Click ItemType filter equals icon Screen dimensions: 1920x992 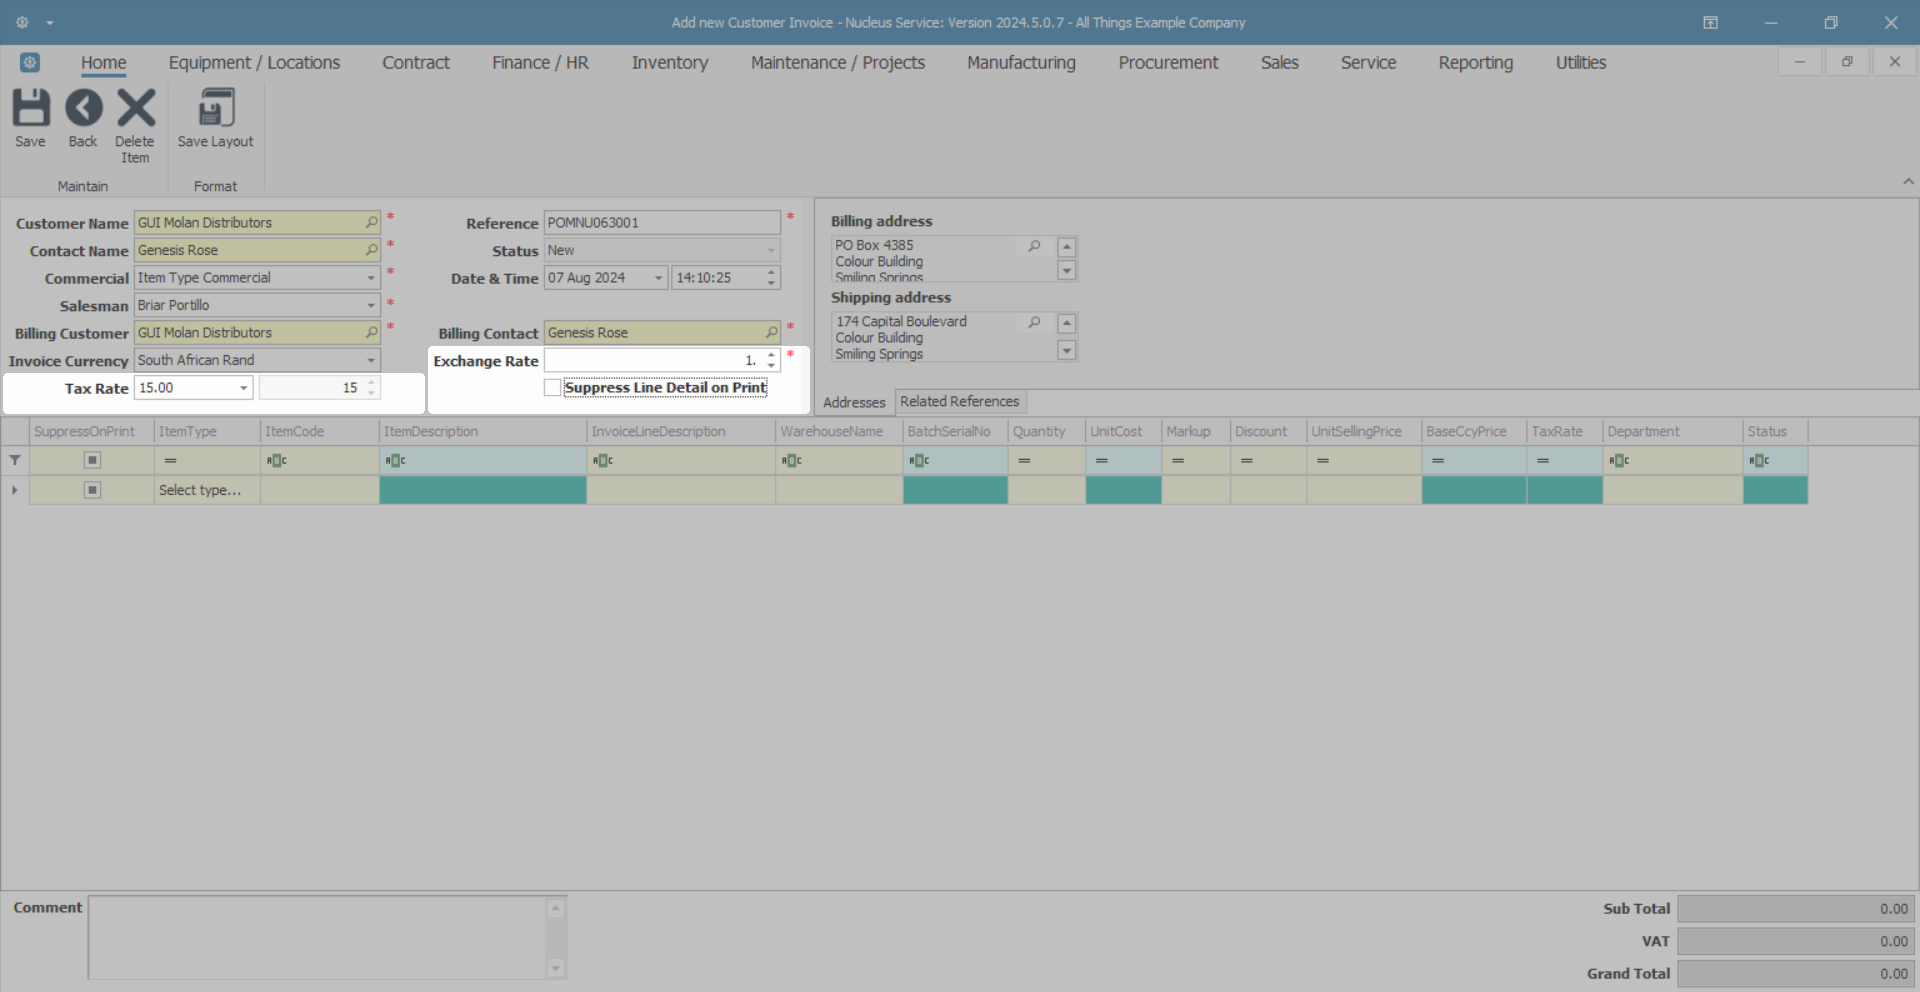170,460
